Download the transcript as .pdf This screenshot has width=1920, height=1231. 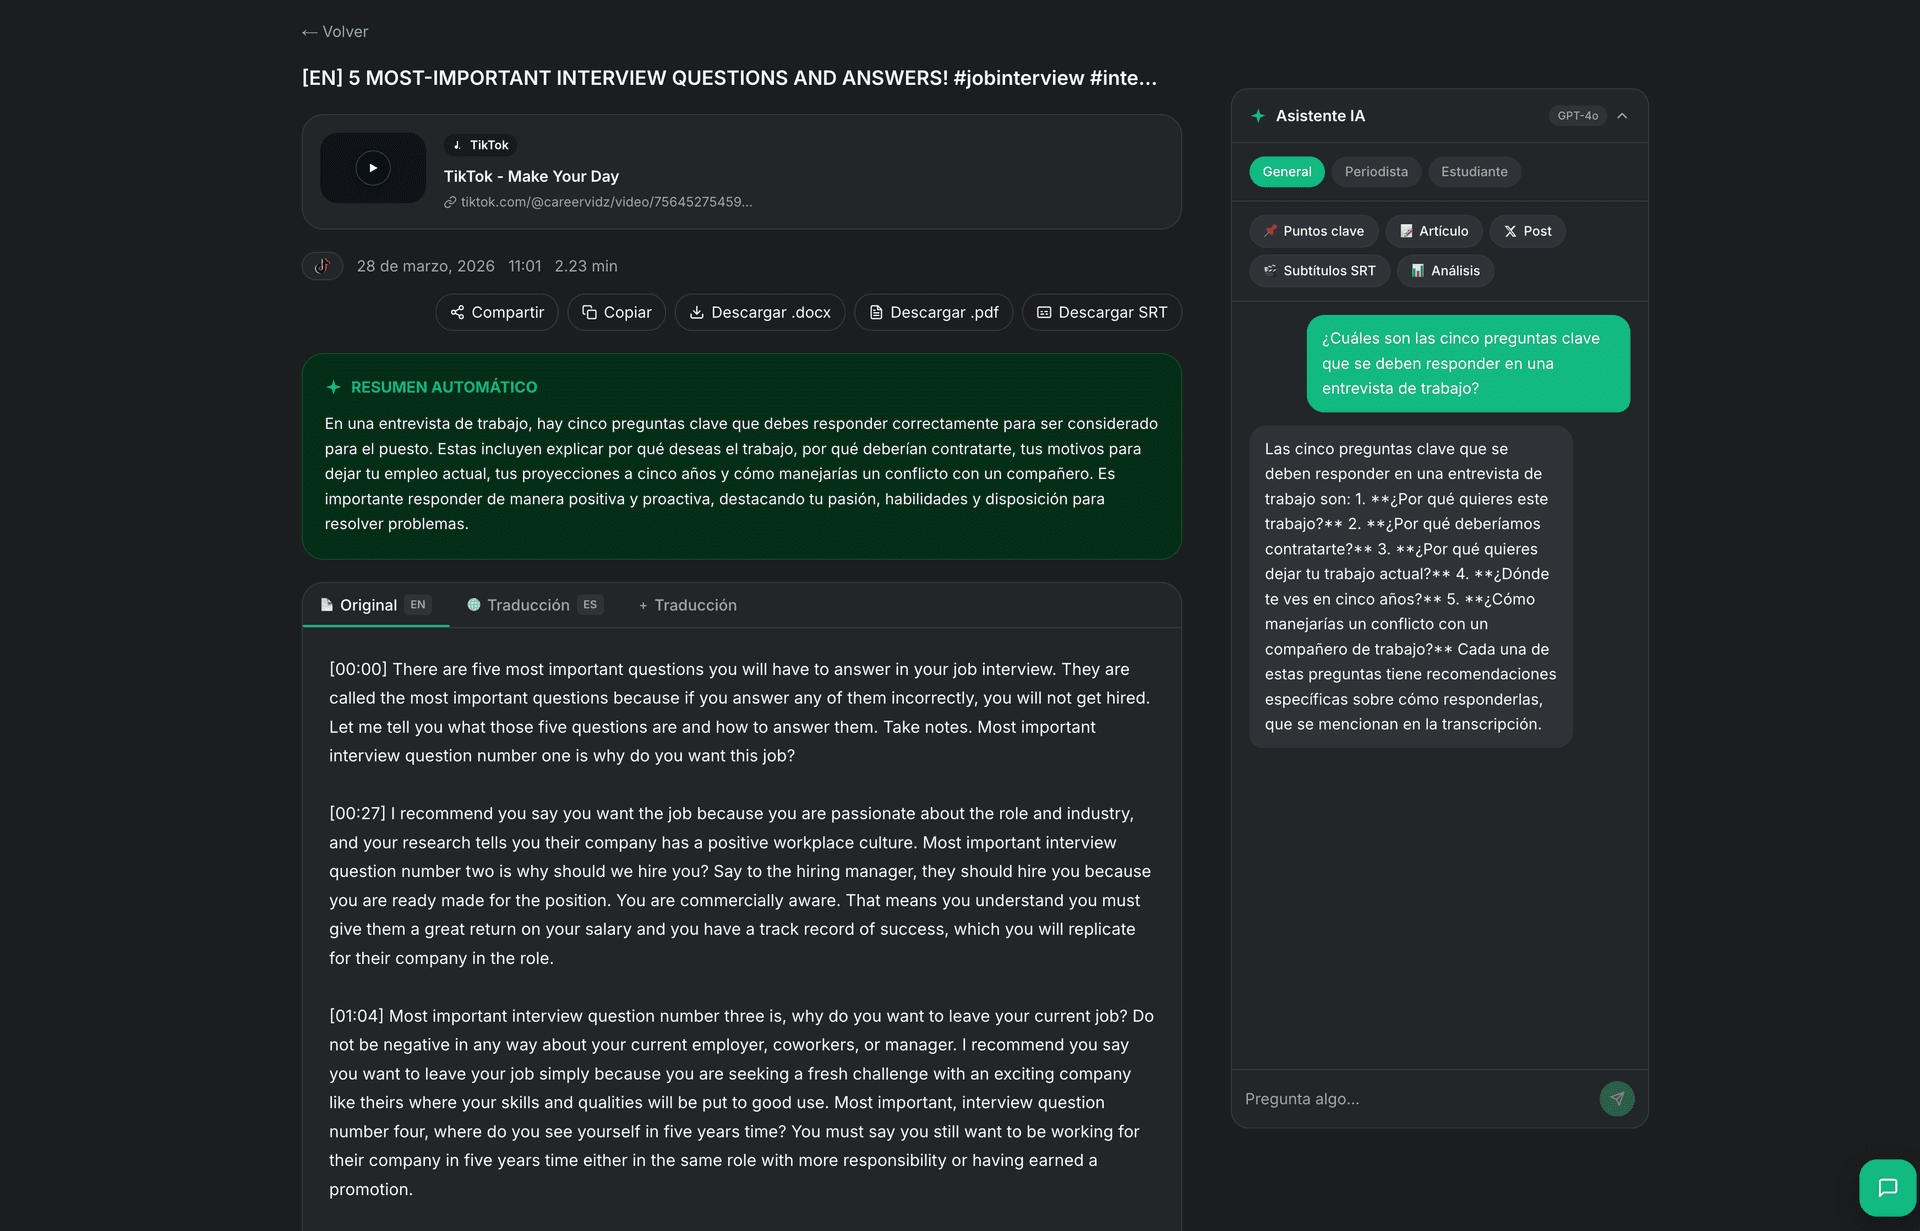(932, 312)
